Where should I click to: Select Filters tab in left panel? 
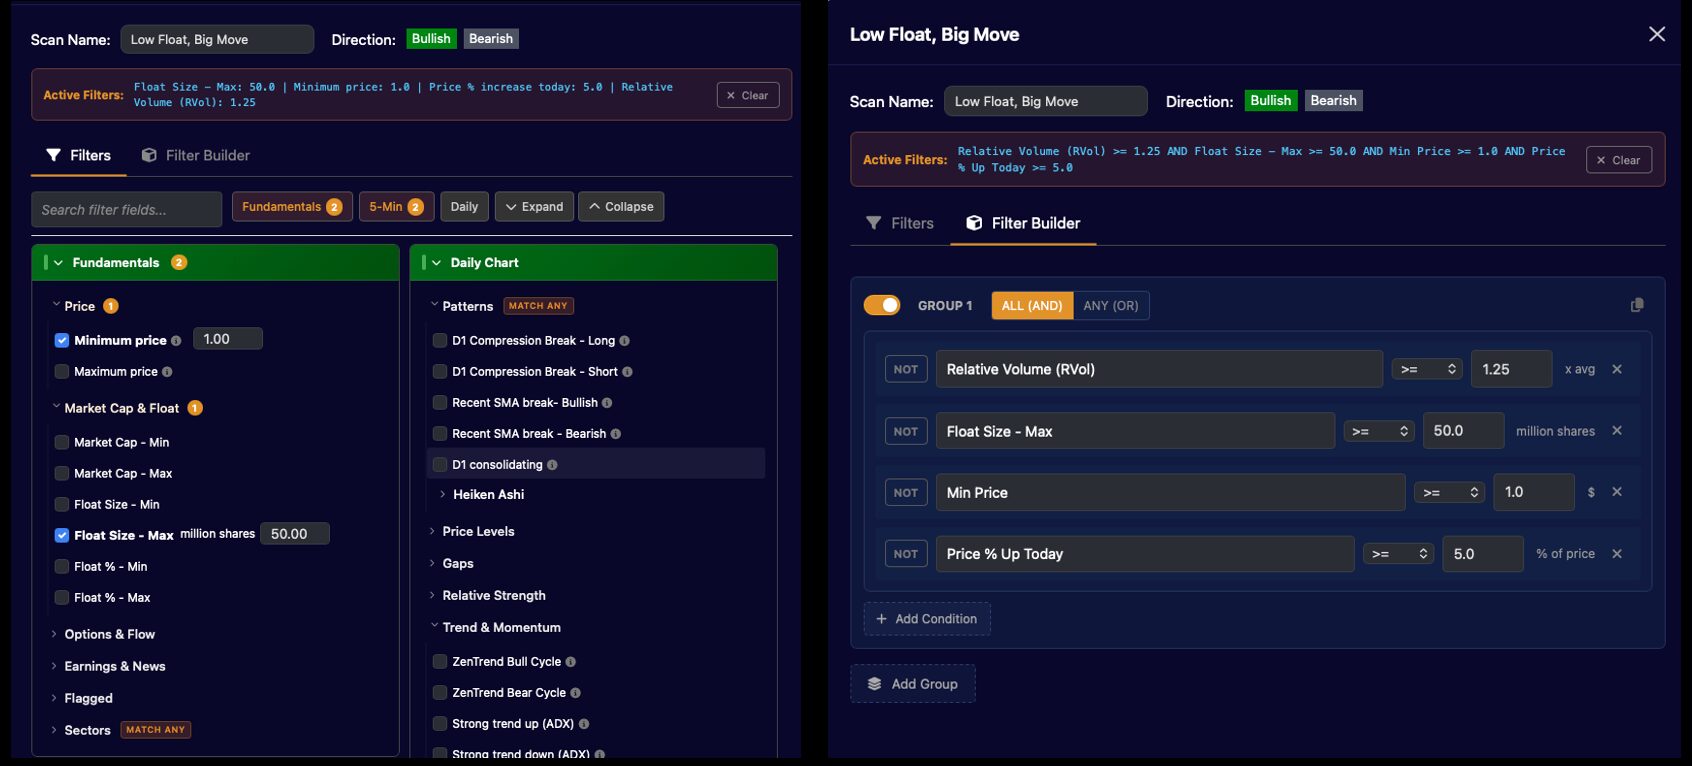[x=79, y=155]
